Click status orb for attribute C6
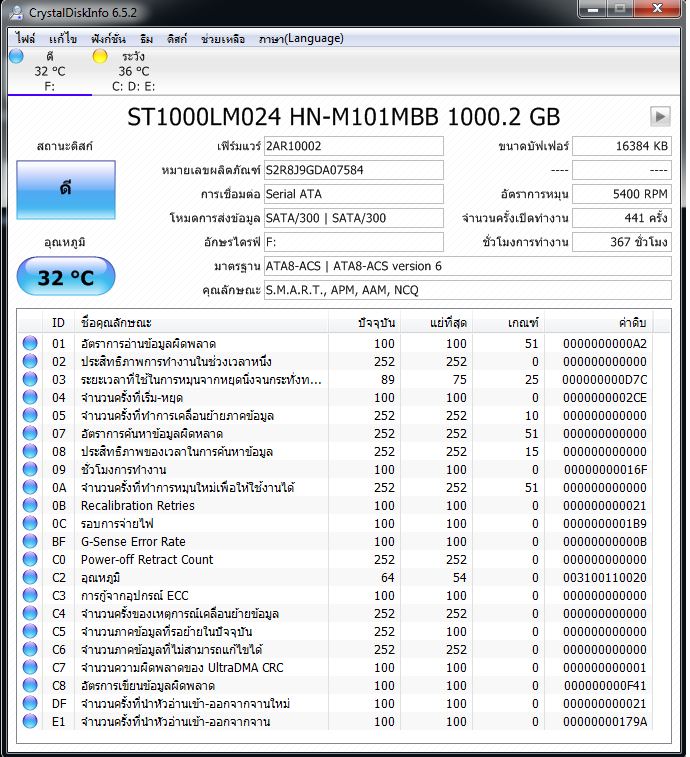This screenshot has height=757, width=690. click(x=30, y=649)
